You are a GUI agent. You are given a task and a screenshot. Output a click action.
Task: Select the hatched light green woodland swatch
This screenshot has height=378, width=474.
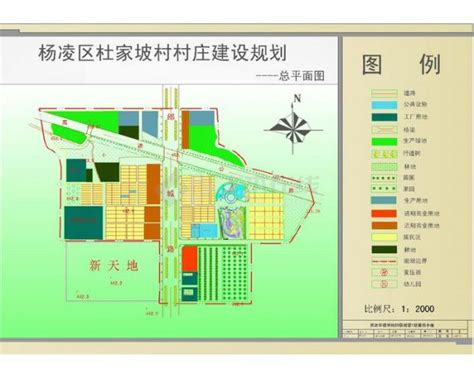tap(384, 166)
